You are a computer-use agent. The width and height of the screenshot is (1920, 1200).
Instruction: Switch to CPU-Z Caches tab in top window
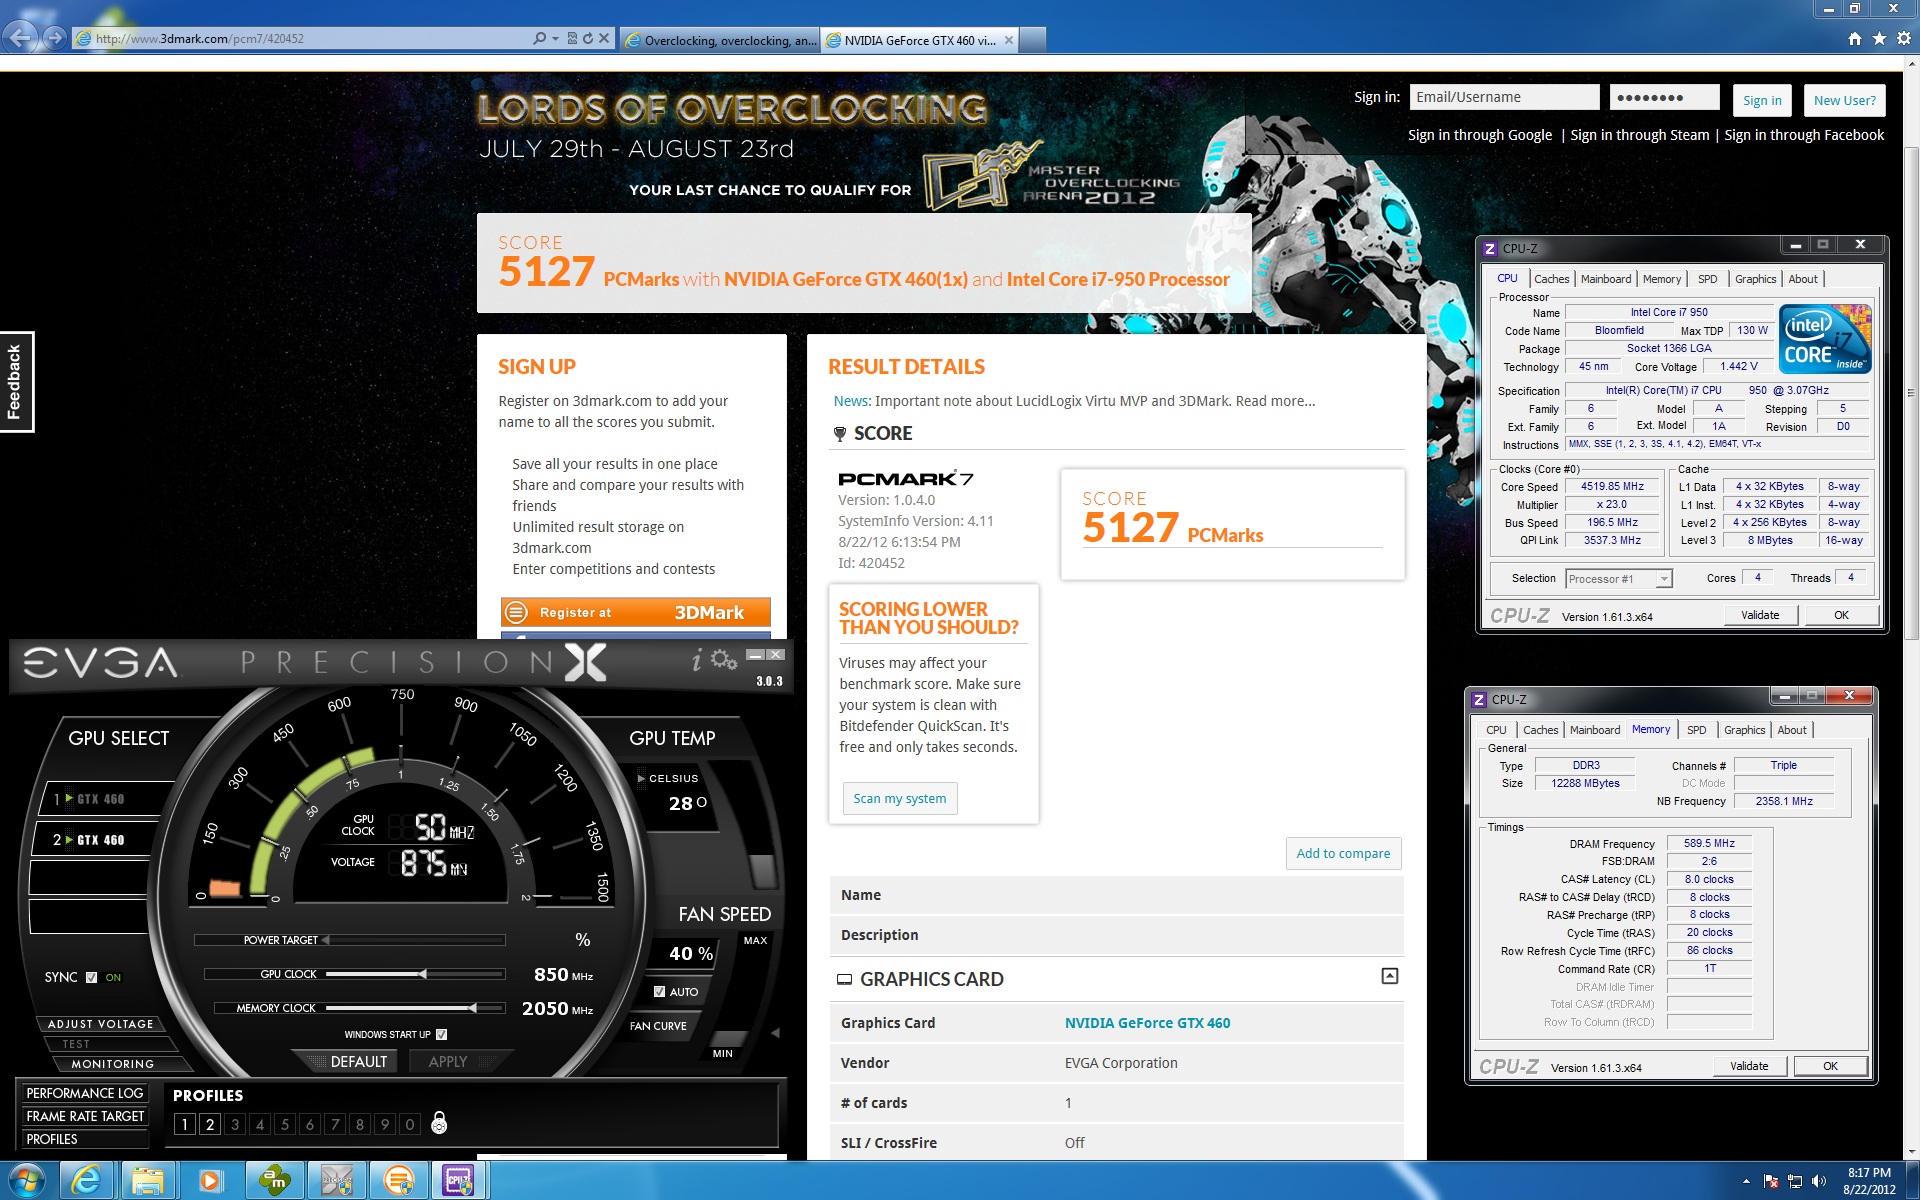click(1551, 279)
